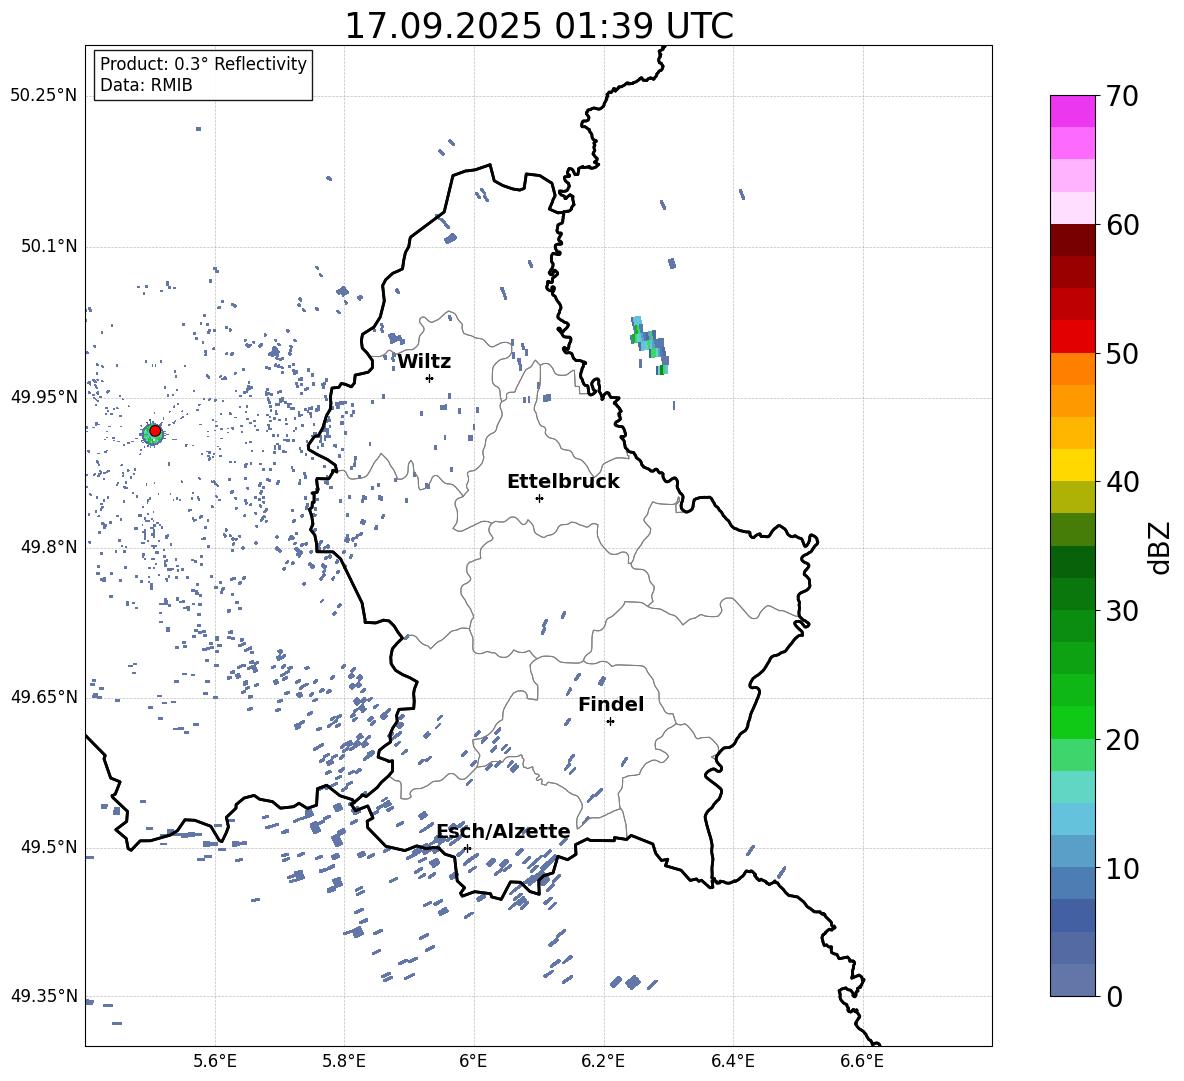Click the yellow 40 dBZ colorbar segment
Viewport: 1184px width, 1081px height.
[x=1072, y=465]
